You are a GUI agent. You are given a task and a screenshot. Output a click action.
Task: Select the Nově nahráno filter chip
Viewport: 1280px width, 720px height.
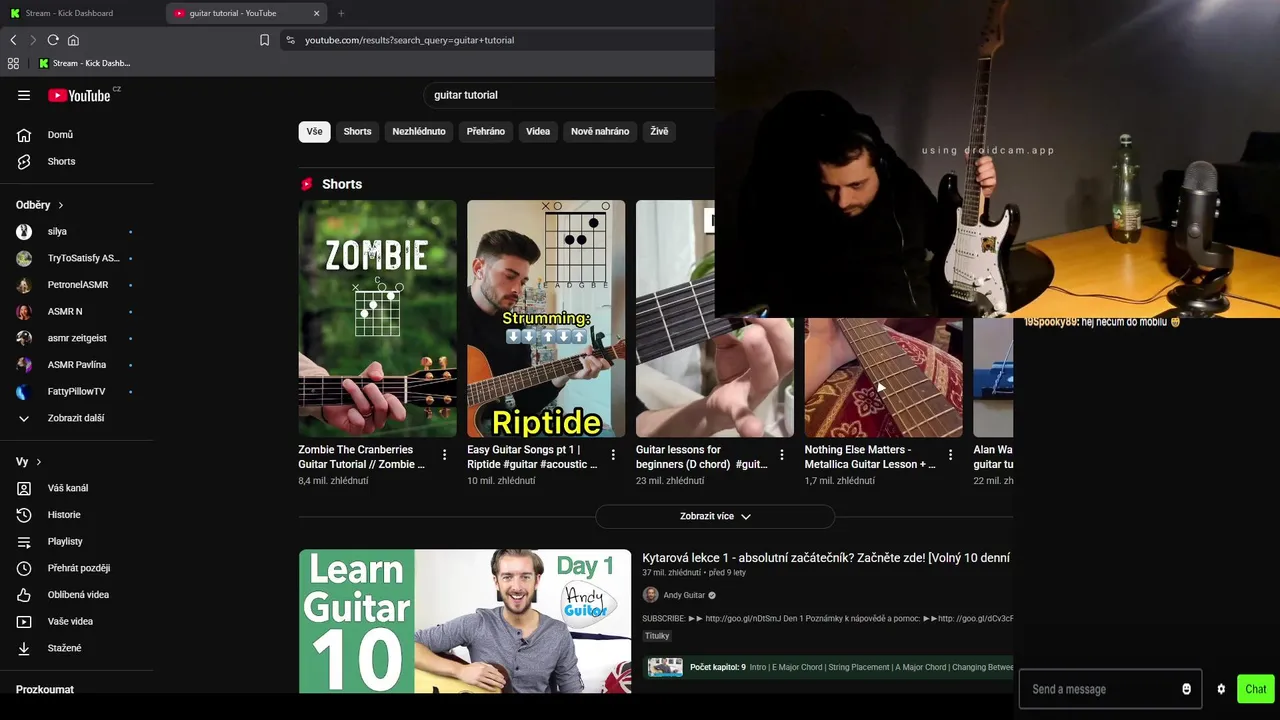pos(600,131)
